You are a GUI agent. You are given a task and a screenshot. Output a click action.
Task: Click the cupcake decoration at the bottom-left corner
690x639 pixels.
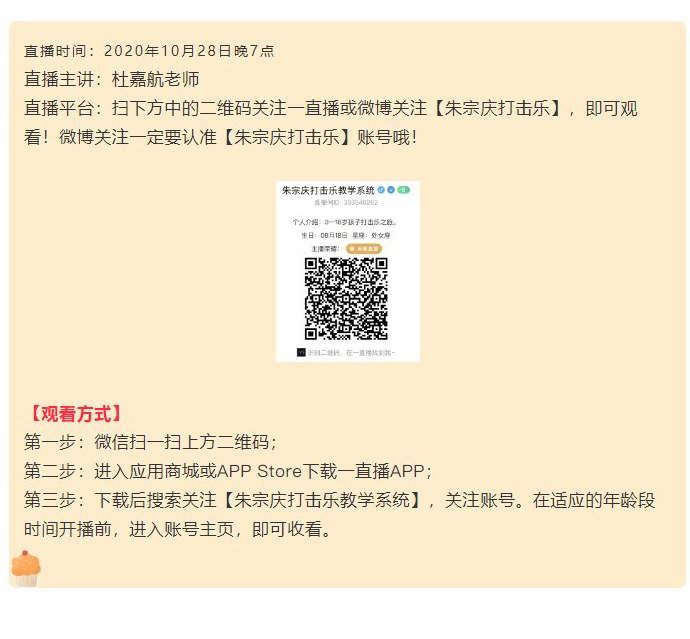point(26,568)
